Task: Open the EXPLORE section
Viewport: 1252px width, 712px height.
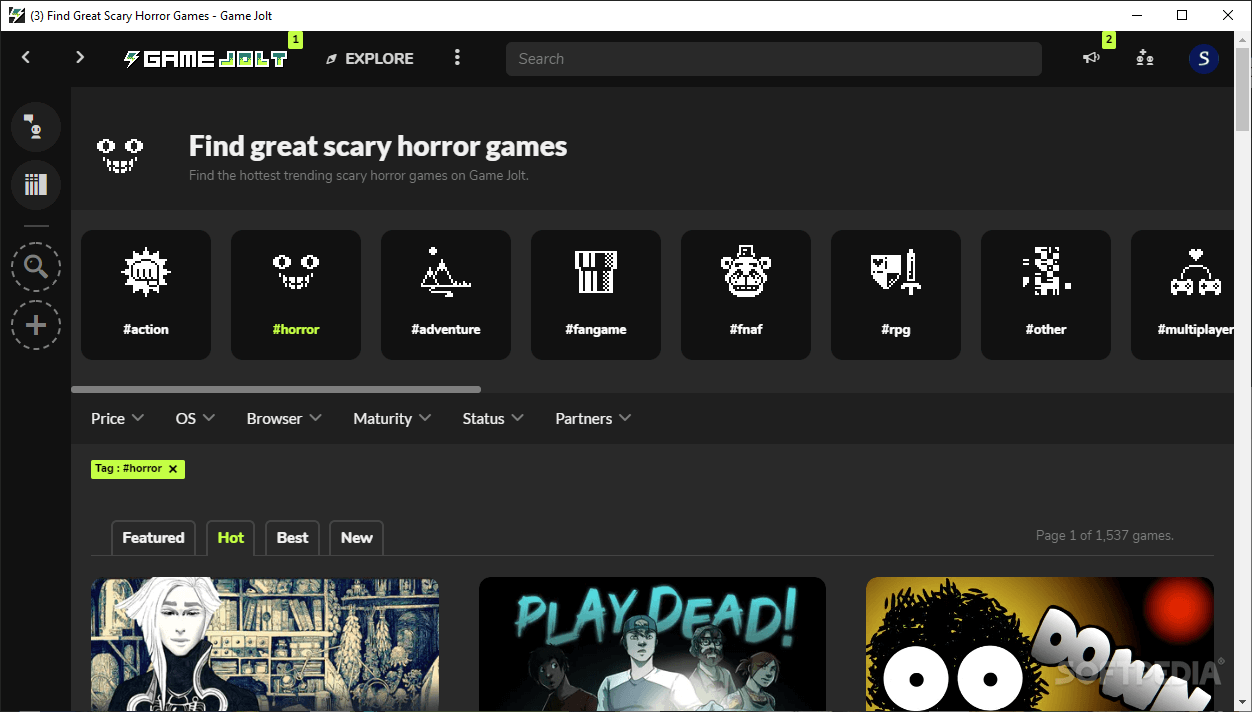Action: (369, 58)
